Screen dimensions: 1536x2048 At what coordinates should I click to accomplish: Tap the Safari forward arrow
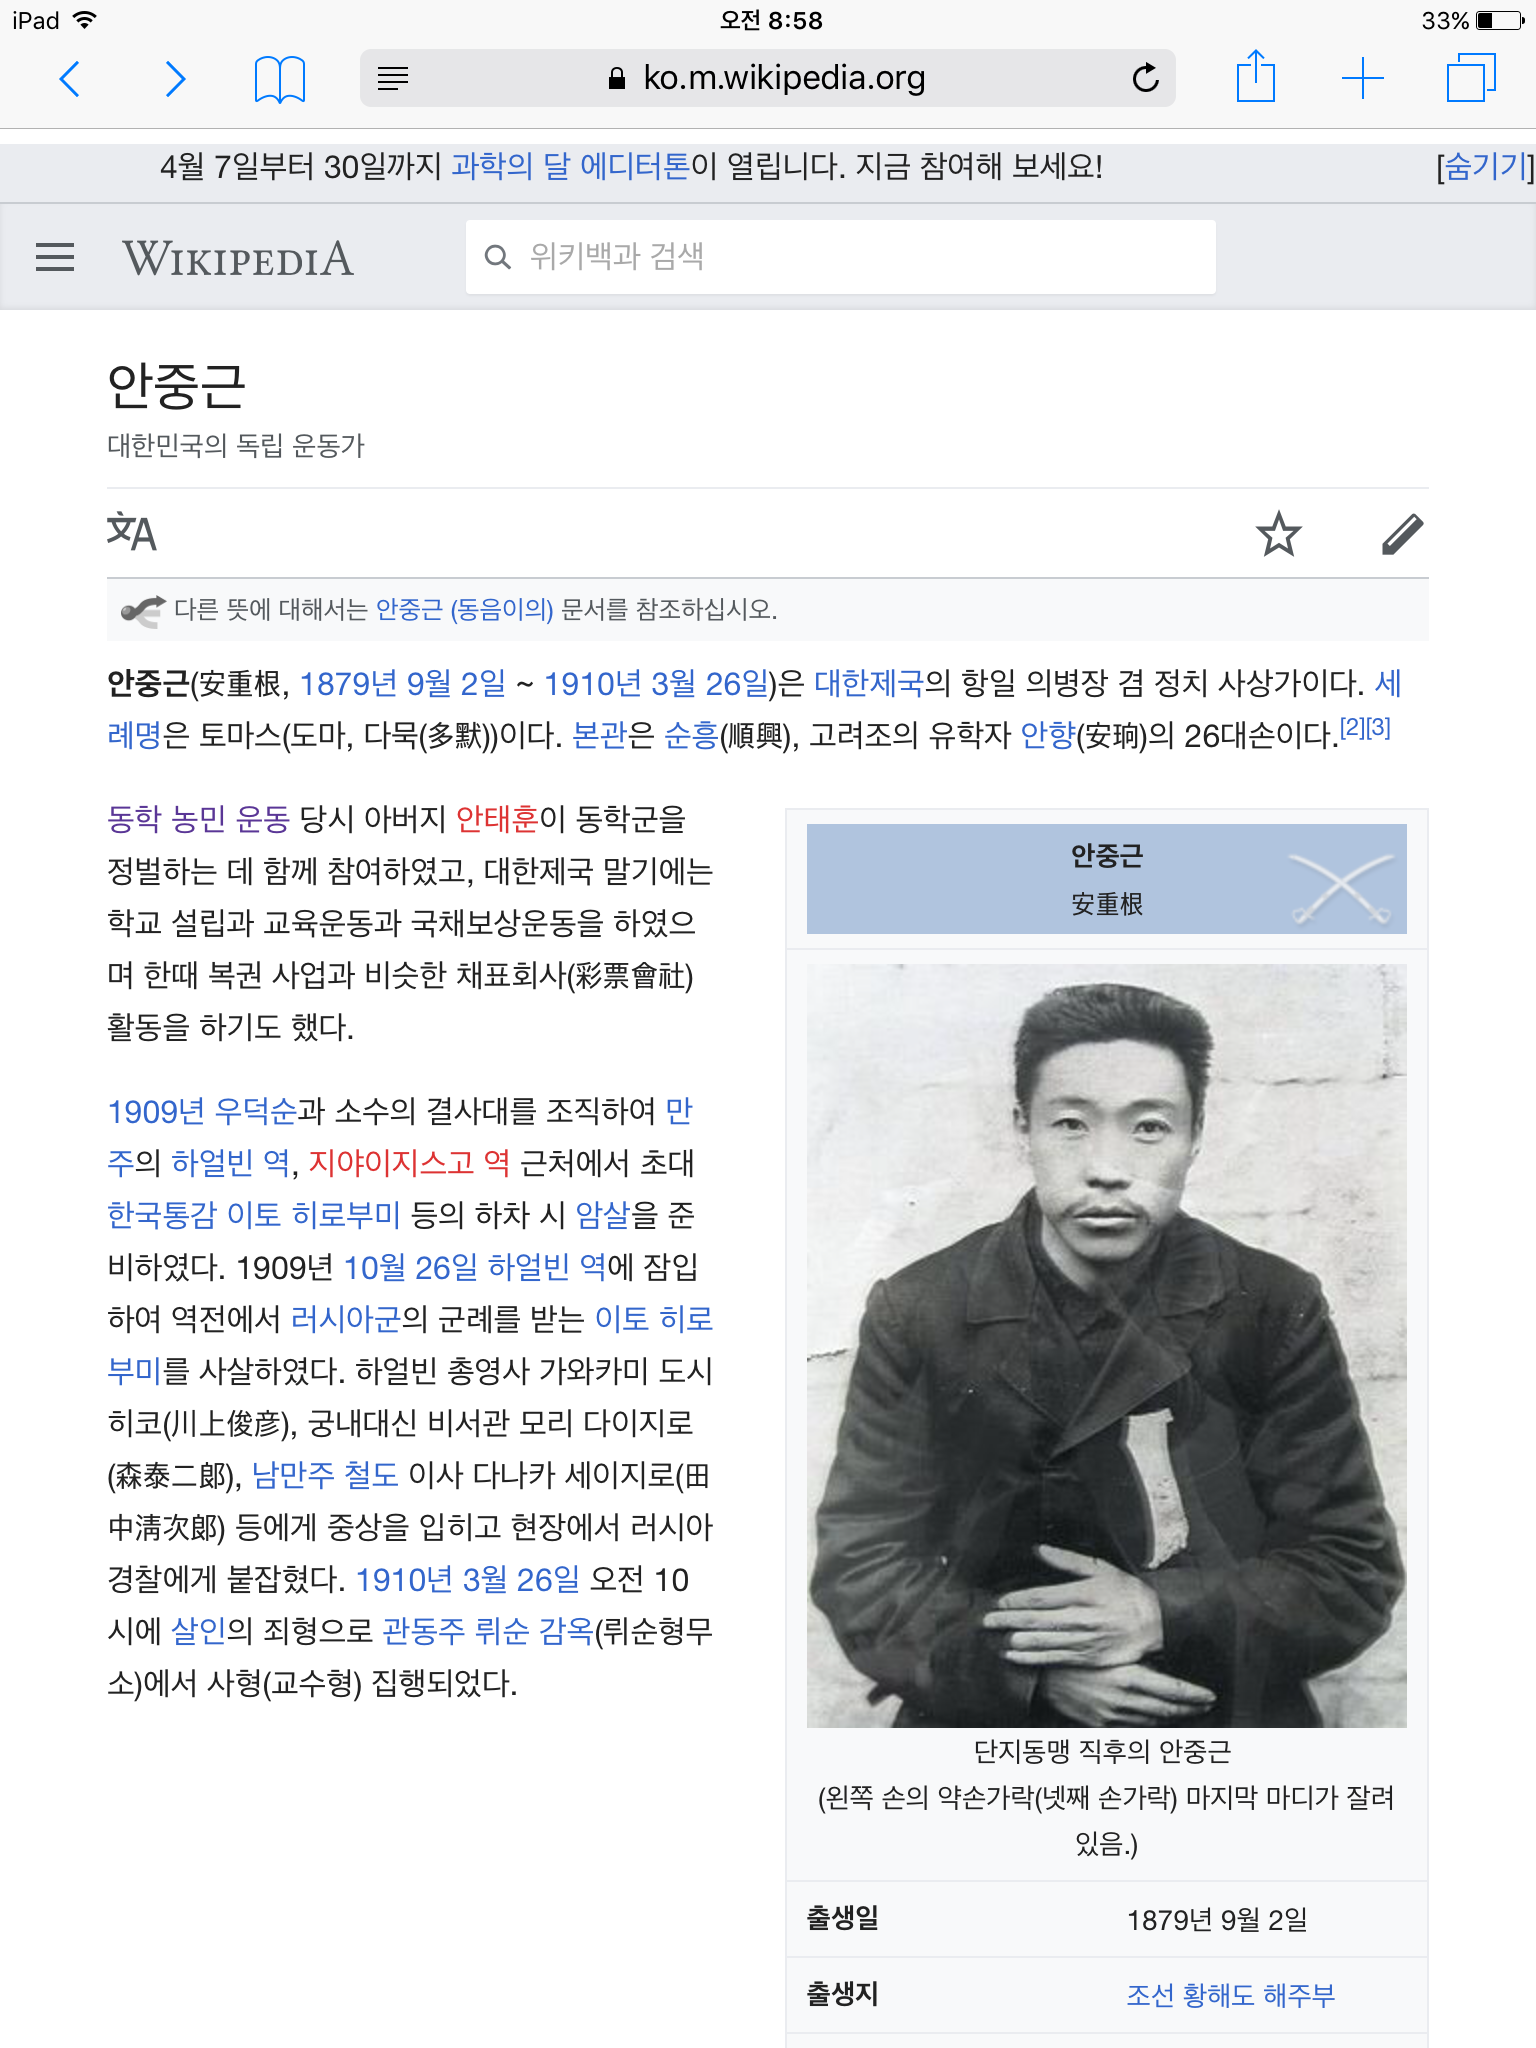(x=175, y=78)
